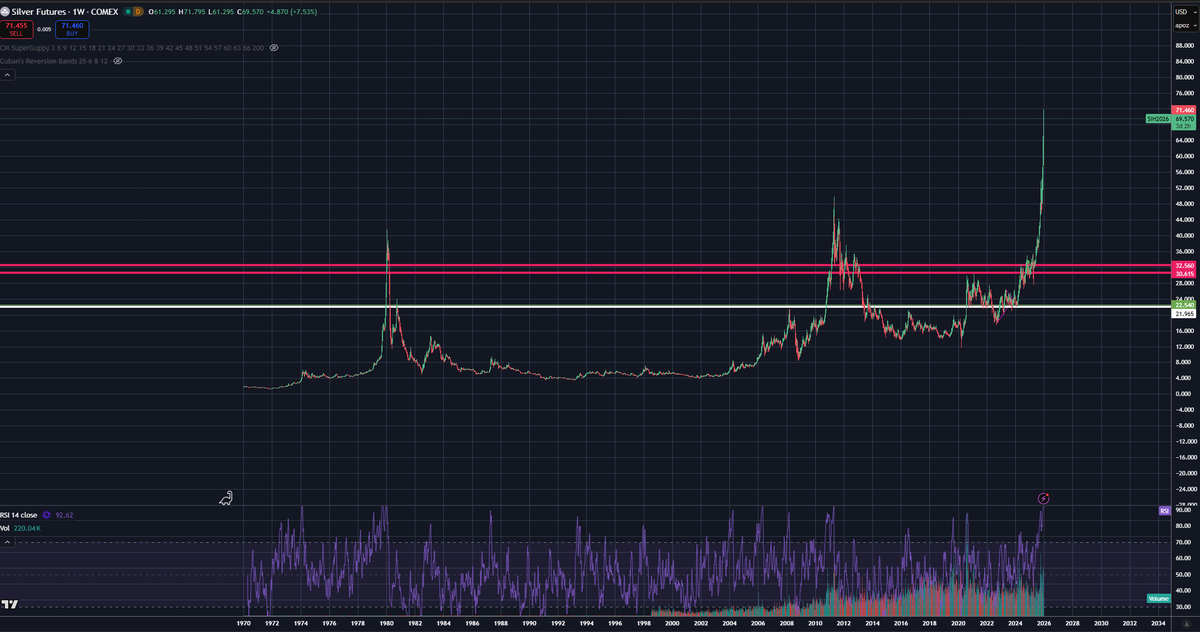Click the 2034 label on time axis
The width and height of the screenshot is (1200, 632).
[x=1158, y=623]
